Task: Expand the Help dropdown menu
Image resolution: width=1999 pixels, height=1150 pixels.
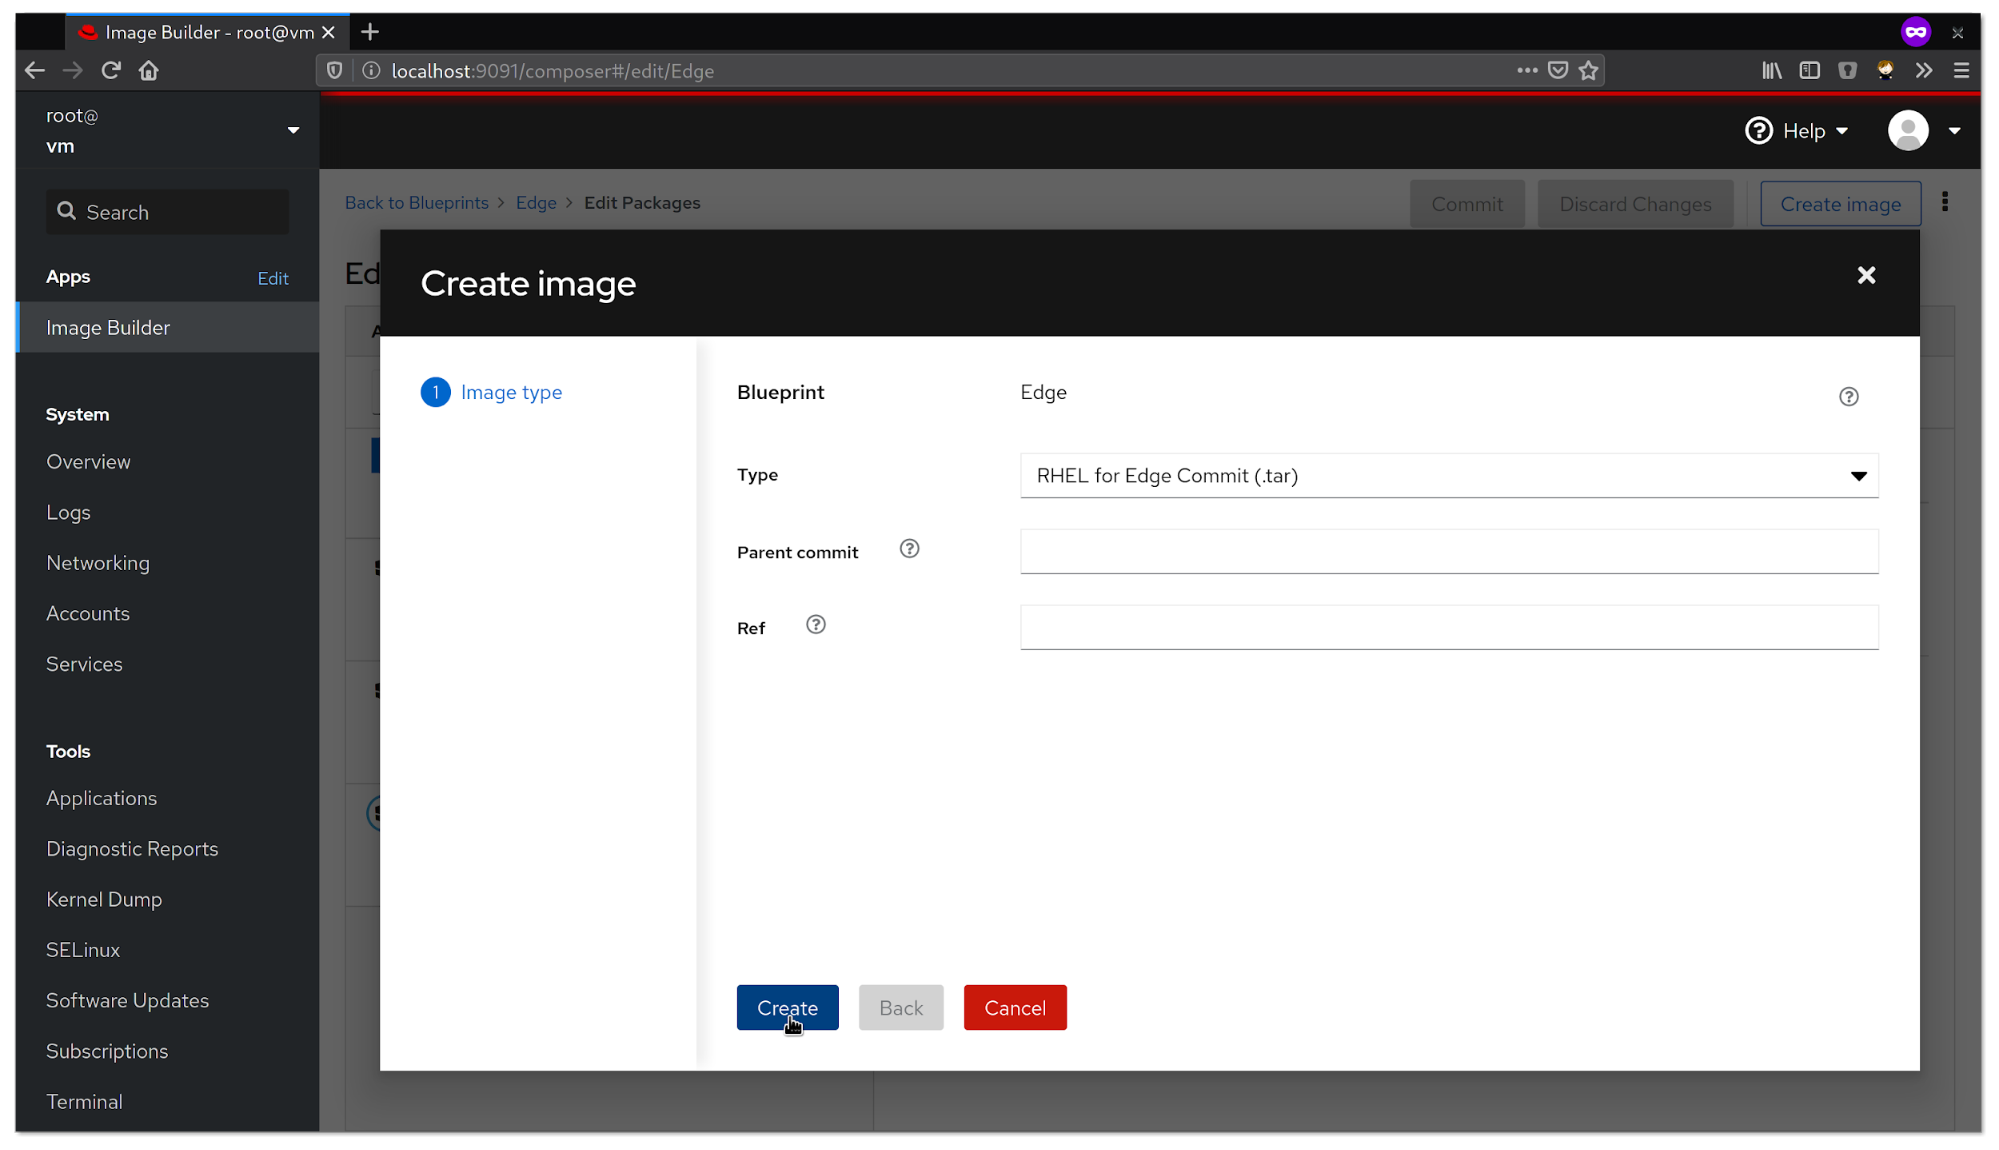Action: point(1798,131)
